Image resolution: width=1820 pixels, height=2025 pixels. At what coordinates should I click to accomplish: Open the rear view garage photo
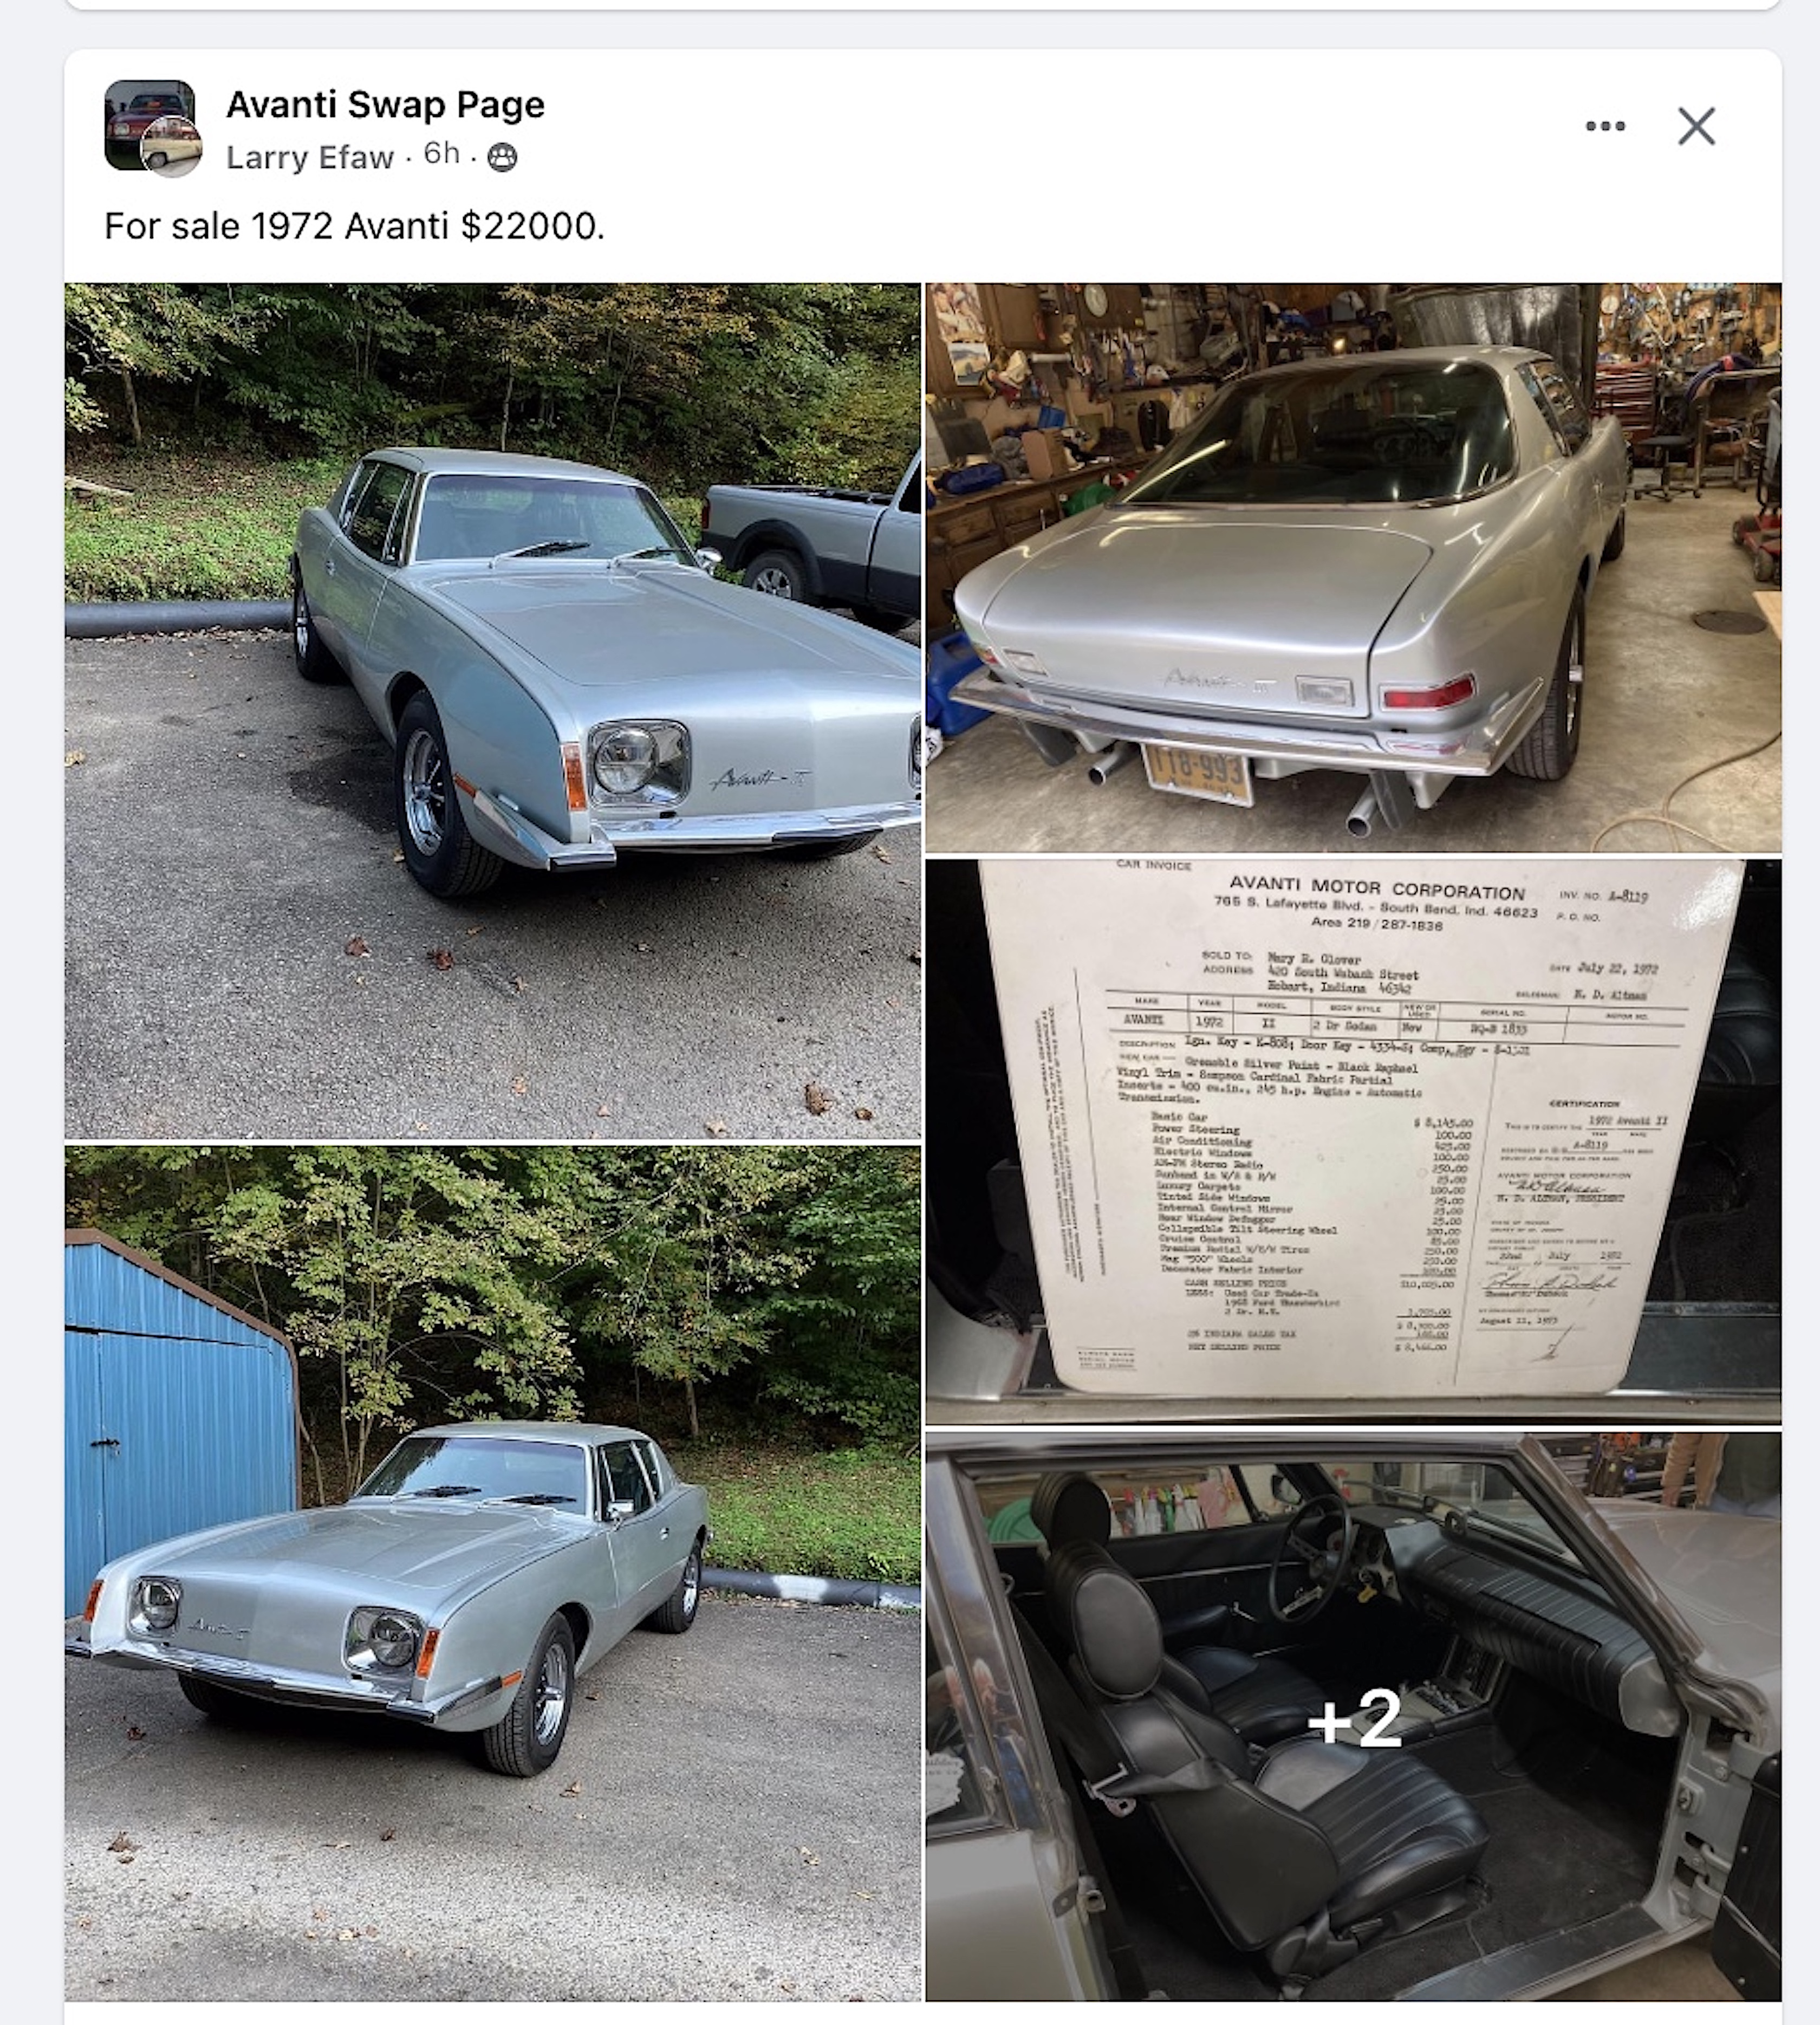tap(1353, 567)
